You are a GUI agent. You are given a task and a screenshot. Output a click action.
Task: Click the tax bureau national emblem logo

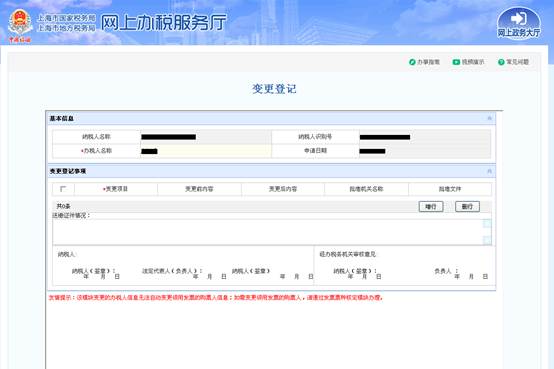(20, 23)
